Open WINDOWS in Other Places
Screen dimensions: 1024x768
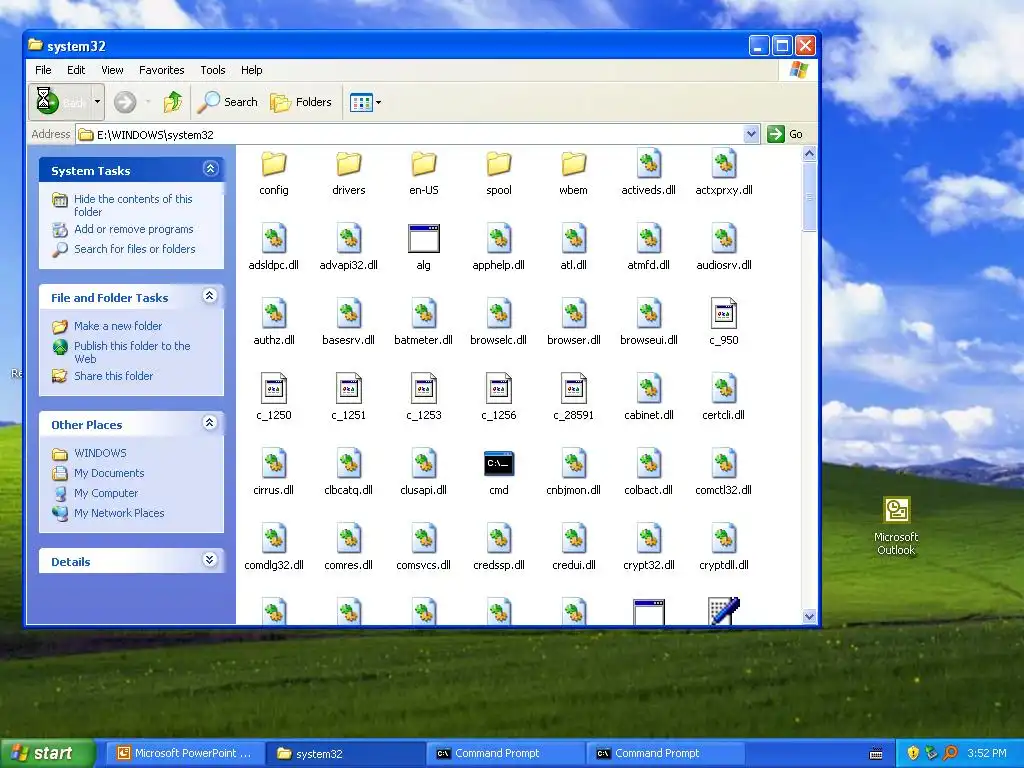(x=100, y=453)
